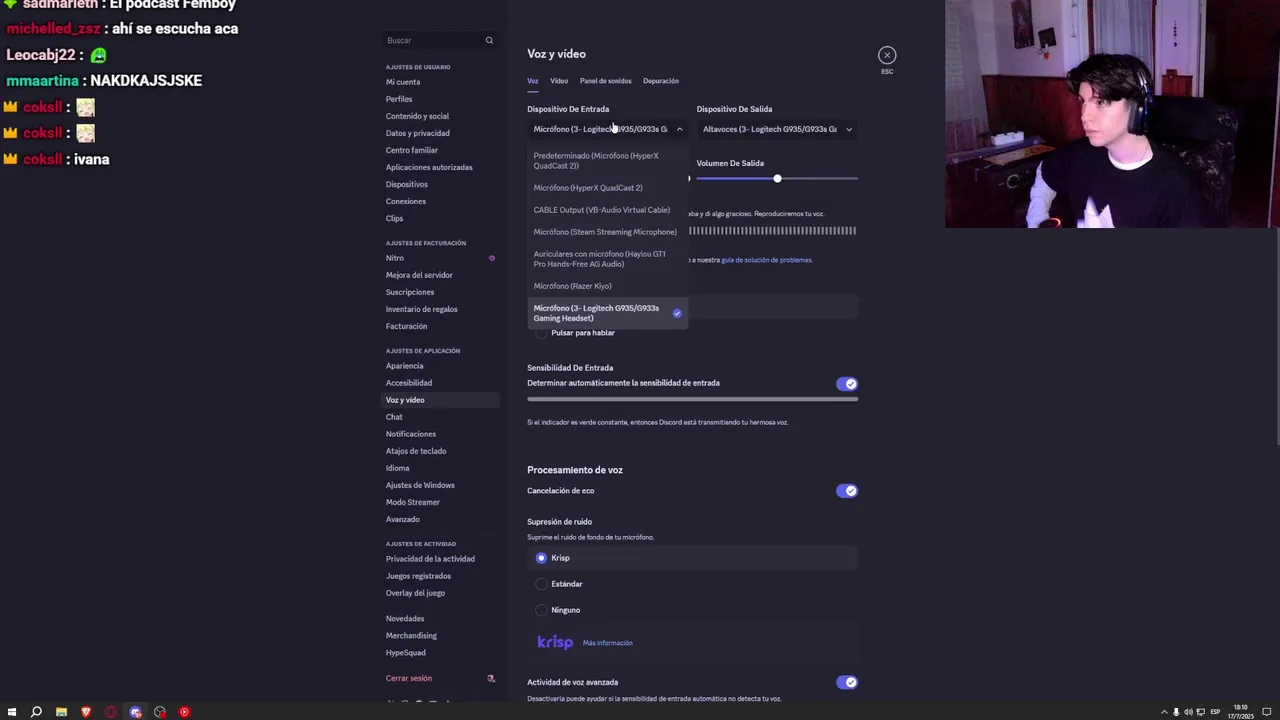Open Windows taskbar search

coord(36,712)
